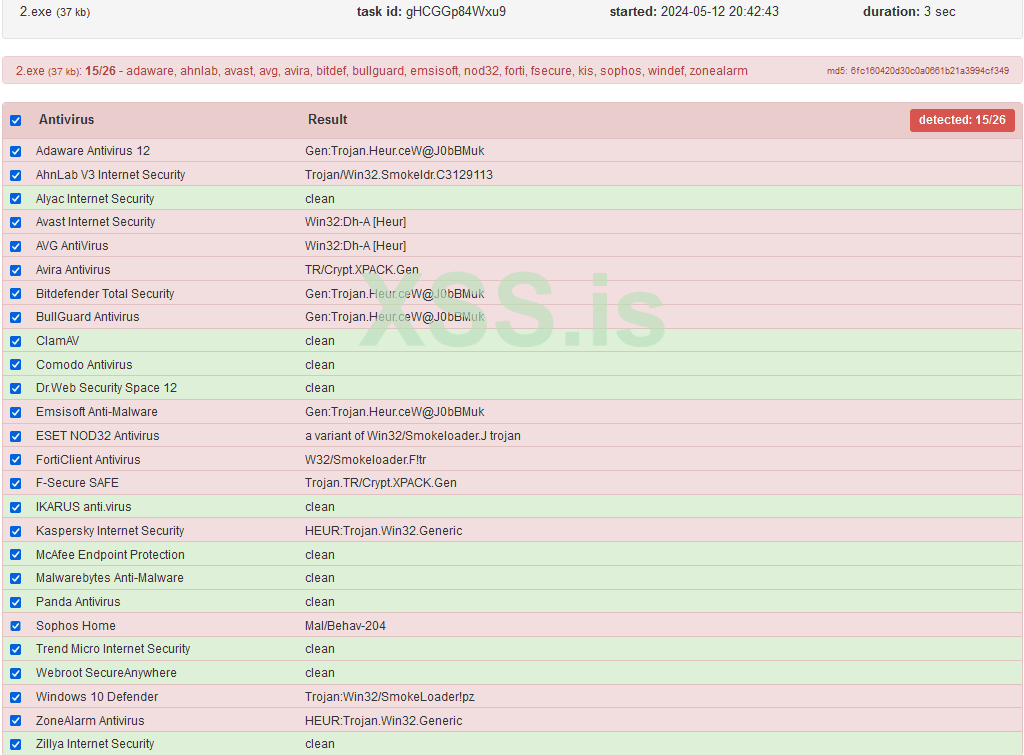Image resolution: width=1024 pixels, height=755 pixels.
Task: Click the Result column header
Action: (327, 120)
